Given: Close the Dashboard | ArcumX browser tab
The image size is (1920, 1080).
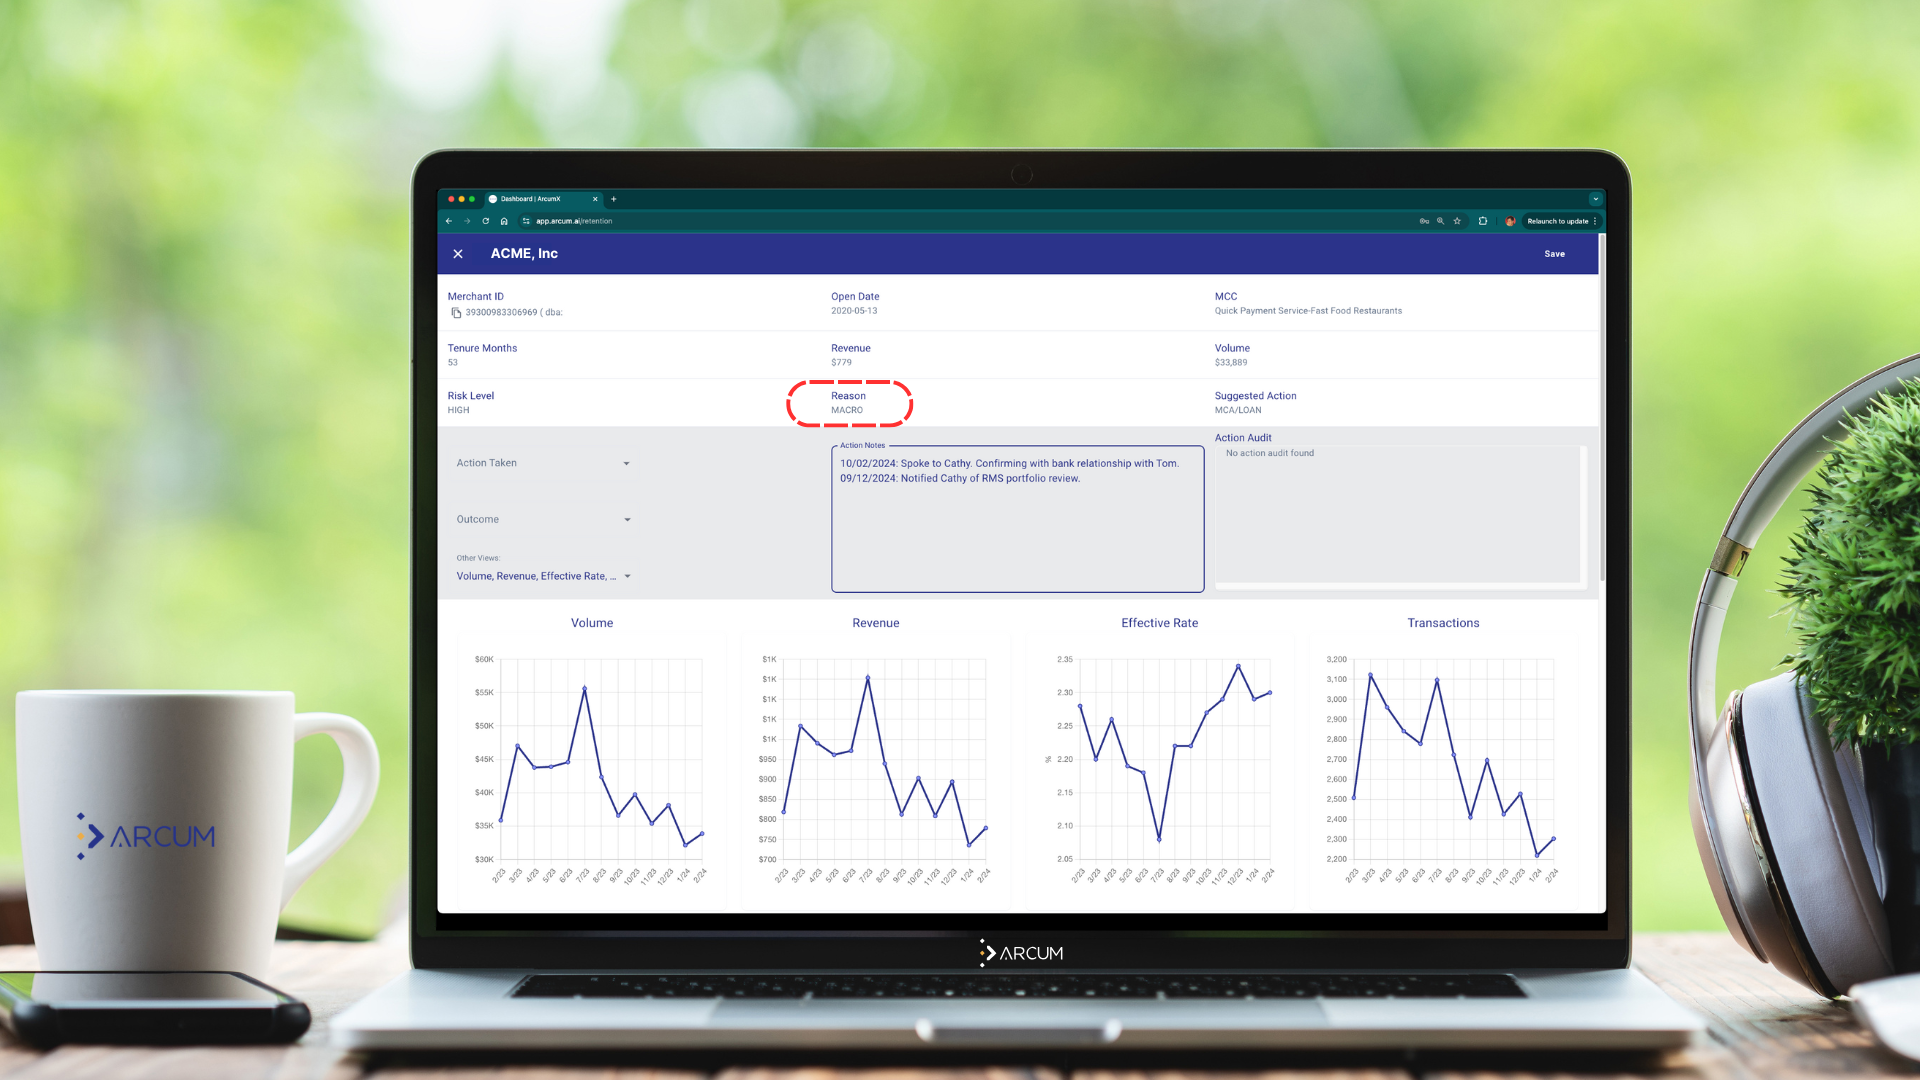Looking at the screenshot, I should pos(595,199).
